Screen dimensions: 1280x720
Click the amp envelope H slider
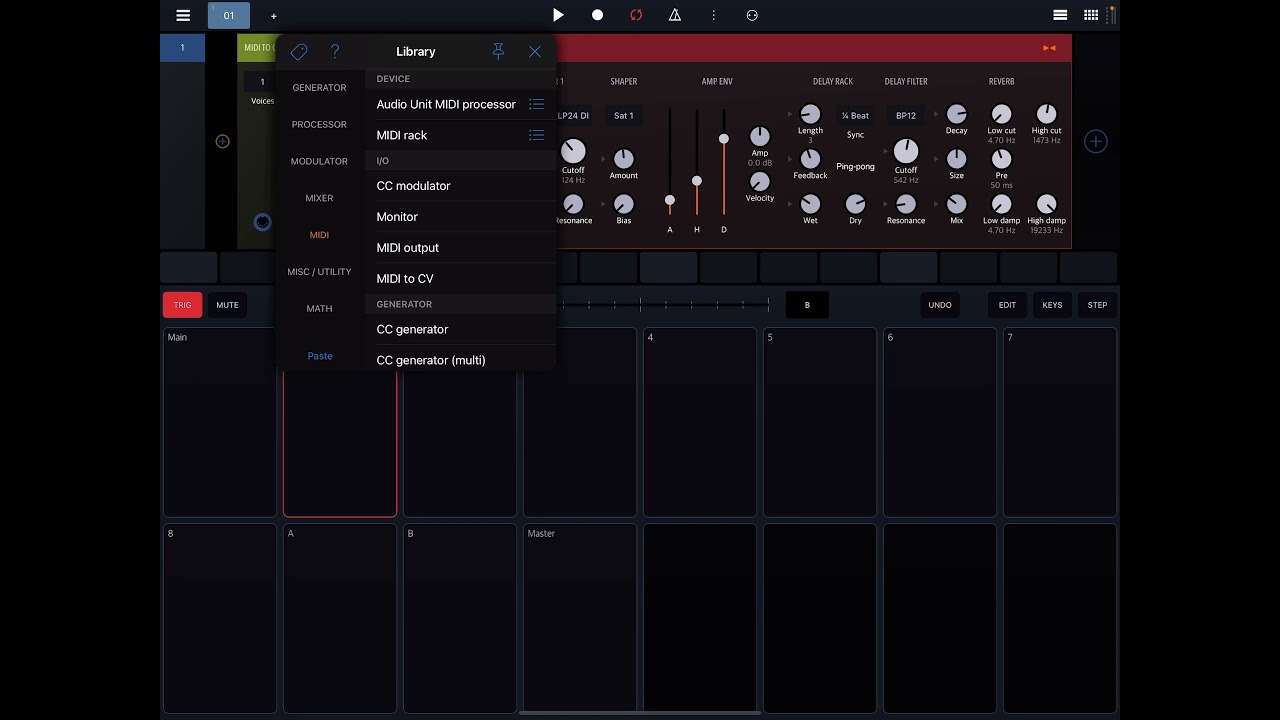pos(697,181)
